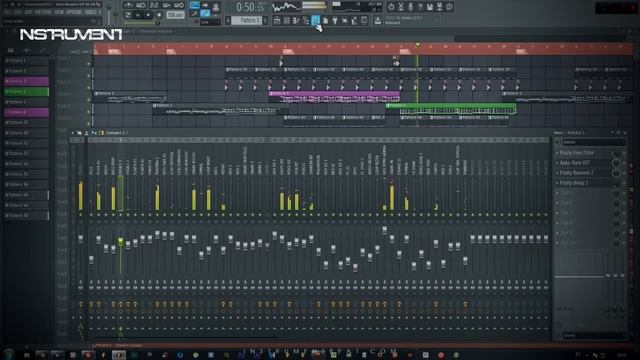Open the Patterns tab in the picker panel
This screenshot has width=640, height=360.
tap(11, 50)
